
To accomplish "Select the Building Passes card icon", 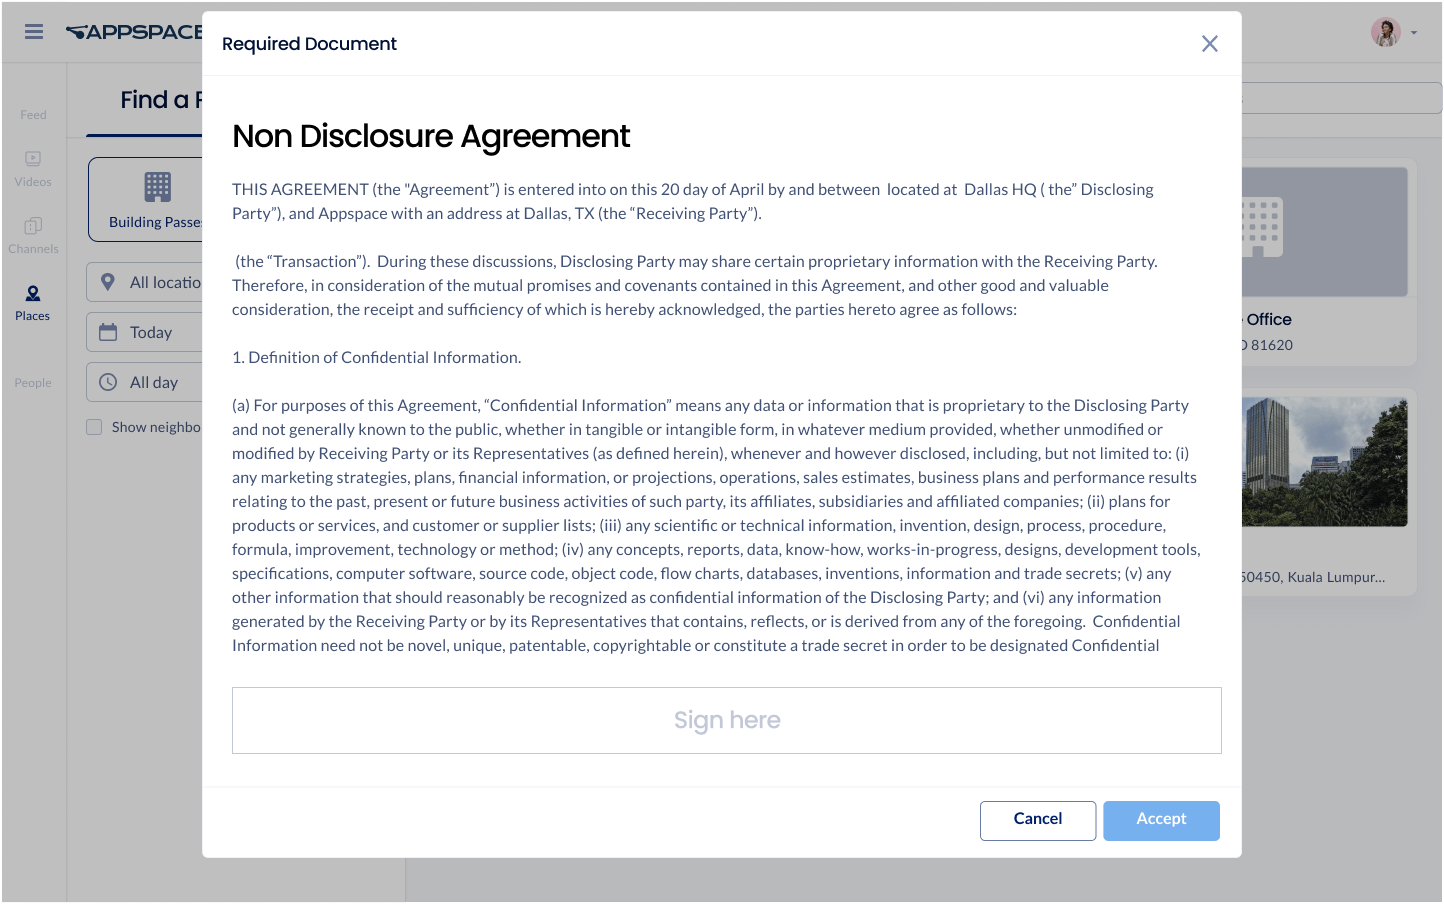I will tap(157, 187).
